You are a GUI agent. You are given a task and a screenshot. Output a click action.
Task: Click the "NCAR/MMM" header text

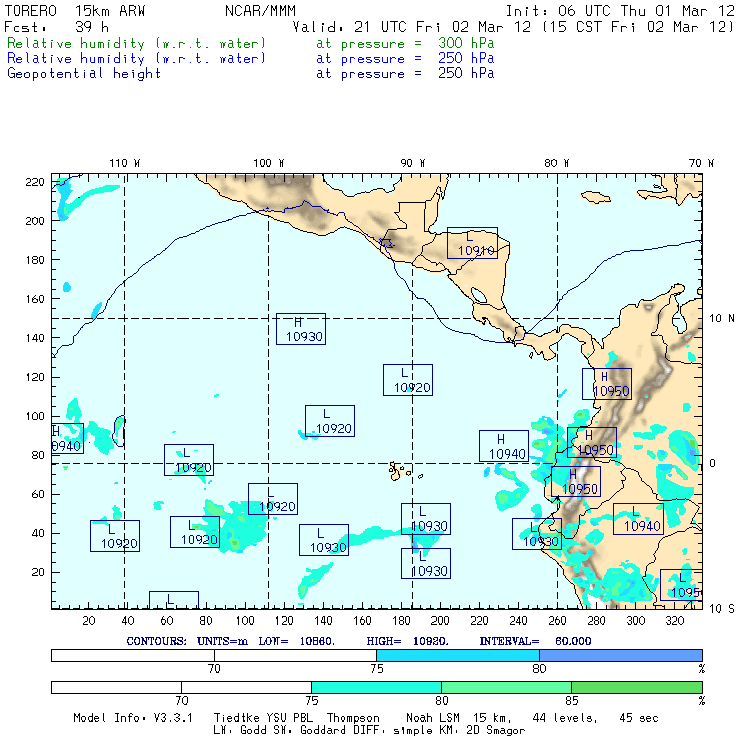pyautogui.click(x=260, y=11)
